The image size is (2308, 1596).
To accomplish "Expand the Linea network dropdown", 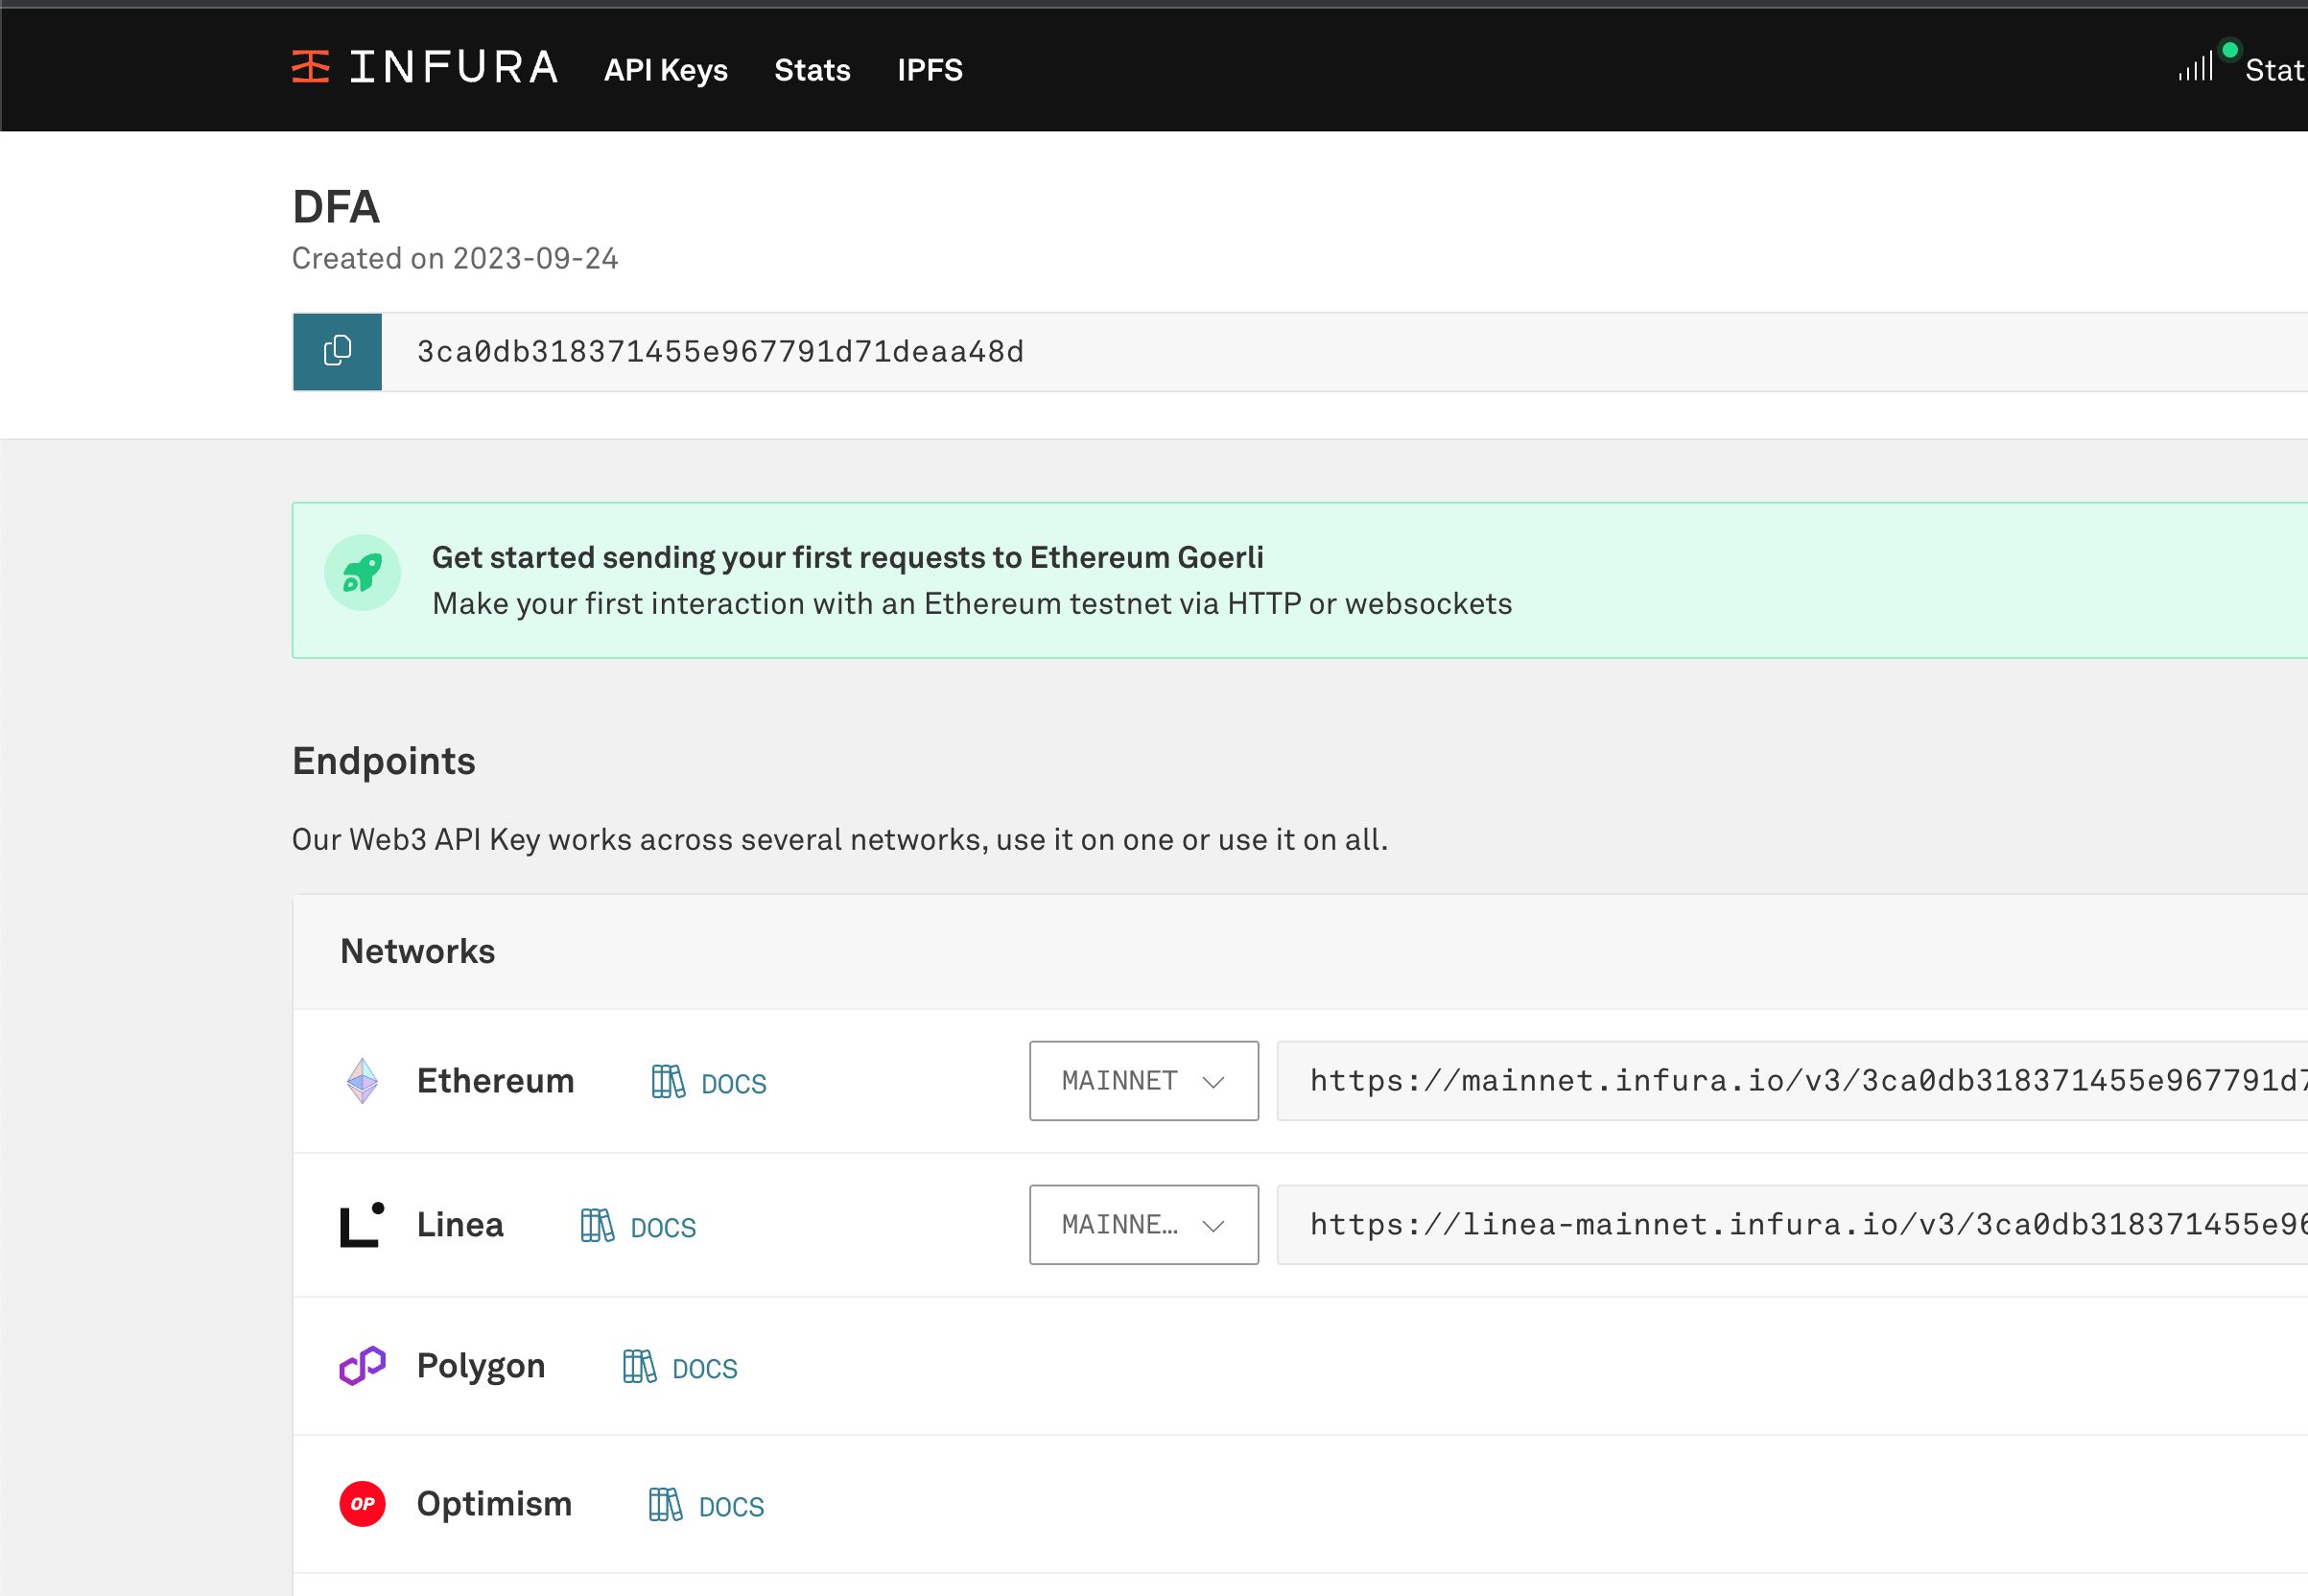I will [1144, 1225].
